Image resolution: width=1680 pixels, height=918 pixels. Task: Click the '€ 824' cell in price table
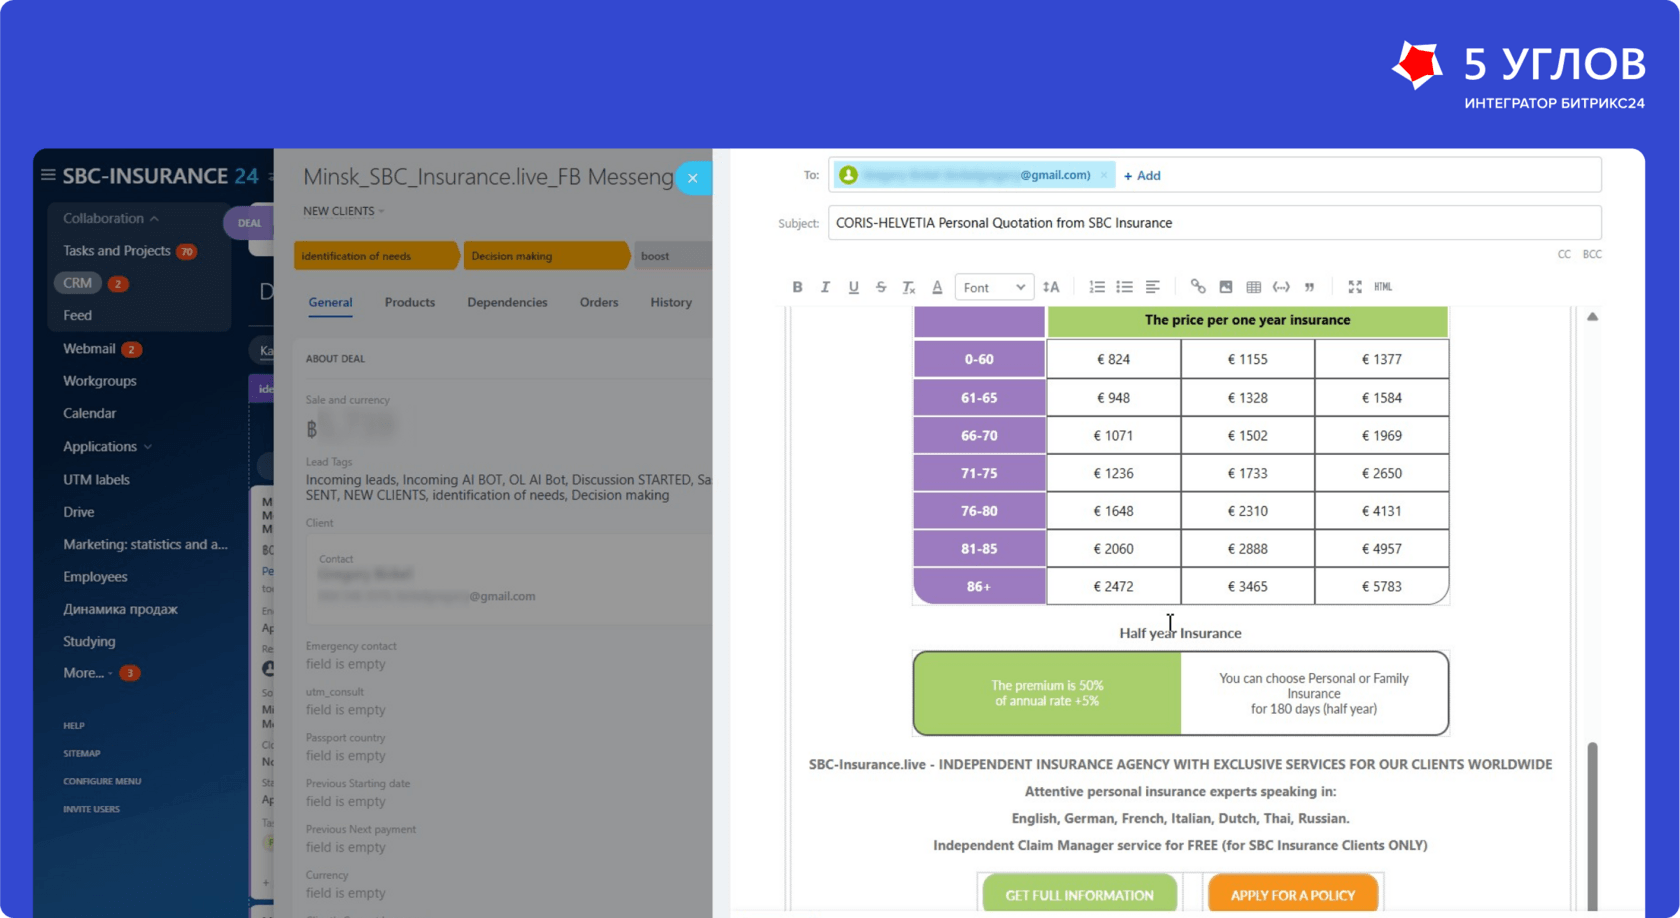pos(1113,359)
